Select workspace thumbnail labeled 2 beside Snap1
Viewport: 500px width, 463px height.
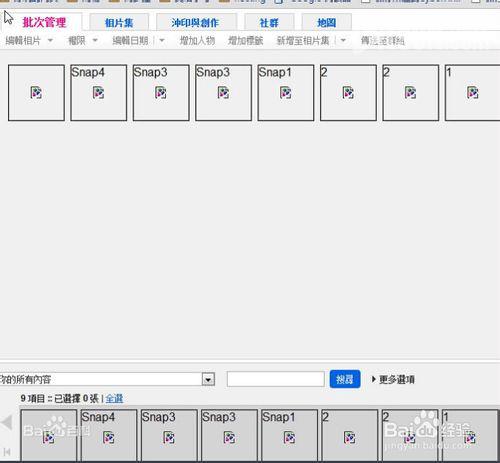click(x=348, y=93)
